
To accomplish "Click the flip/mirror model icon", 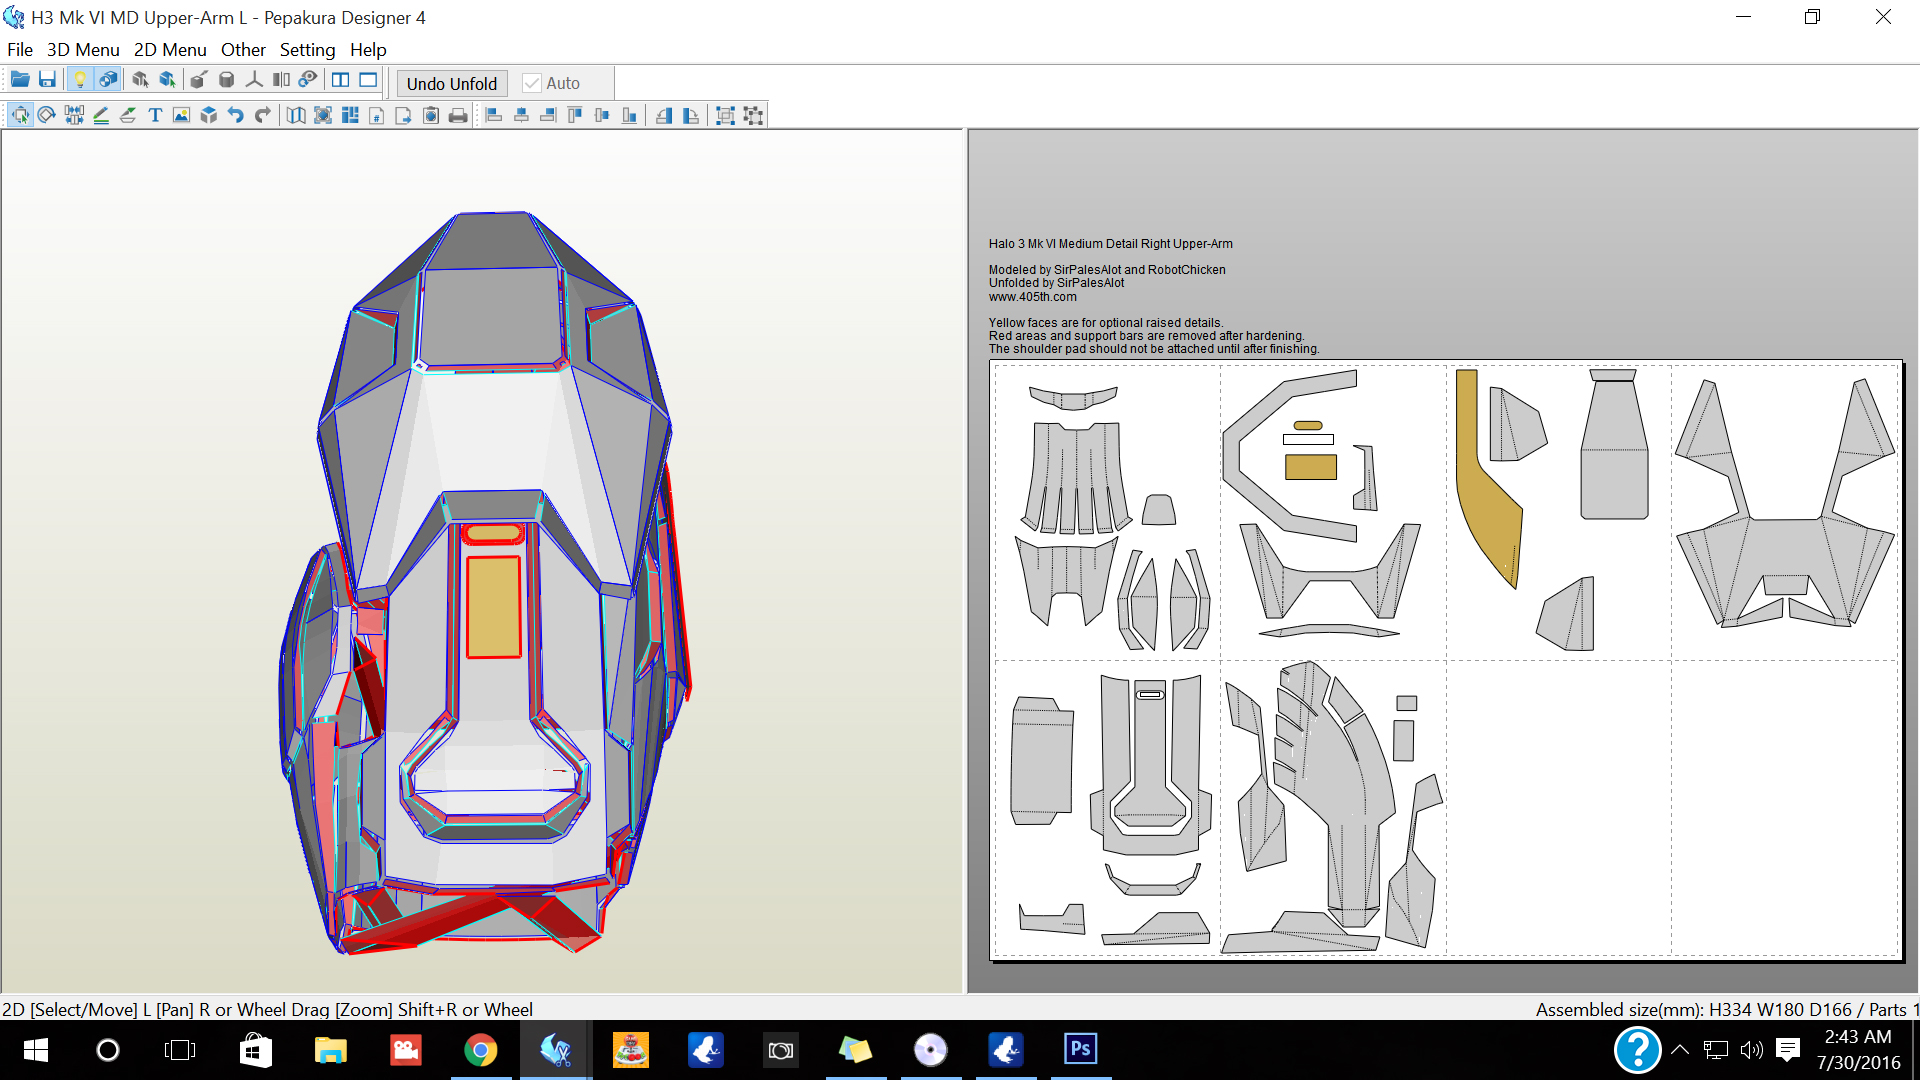I will coord(281,80).
